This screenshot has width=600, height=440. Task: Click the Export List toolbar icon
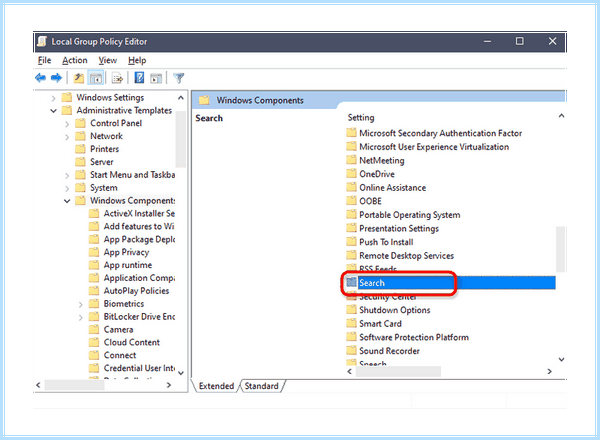pyautogui.click(x=117, y=78)
